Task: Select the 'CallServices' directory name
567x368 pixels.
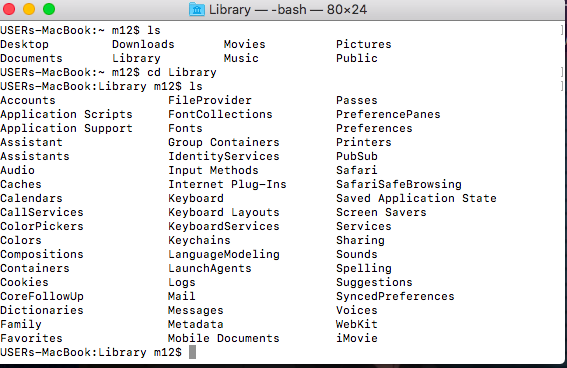Action: [x=42, y=212]
